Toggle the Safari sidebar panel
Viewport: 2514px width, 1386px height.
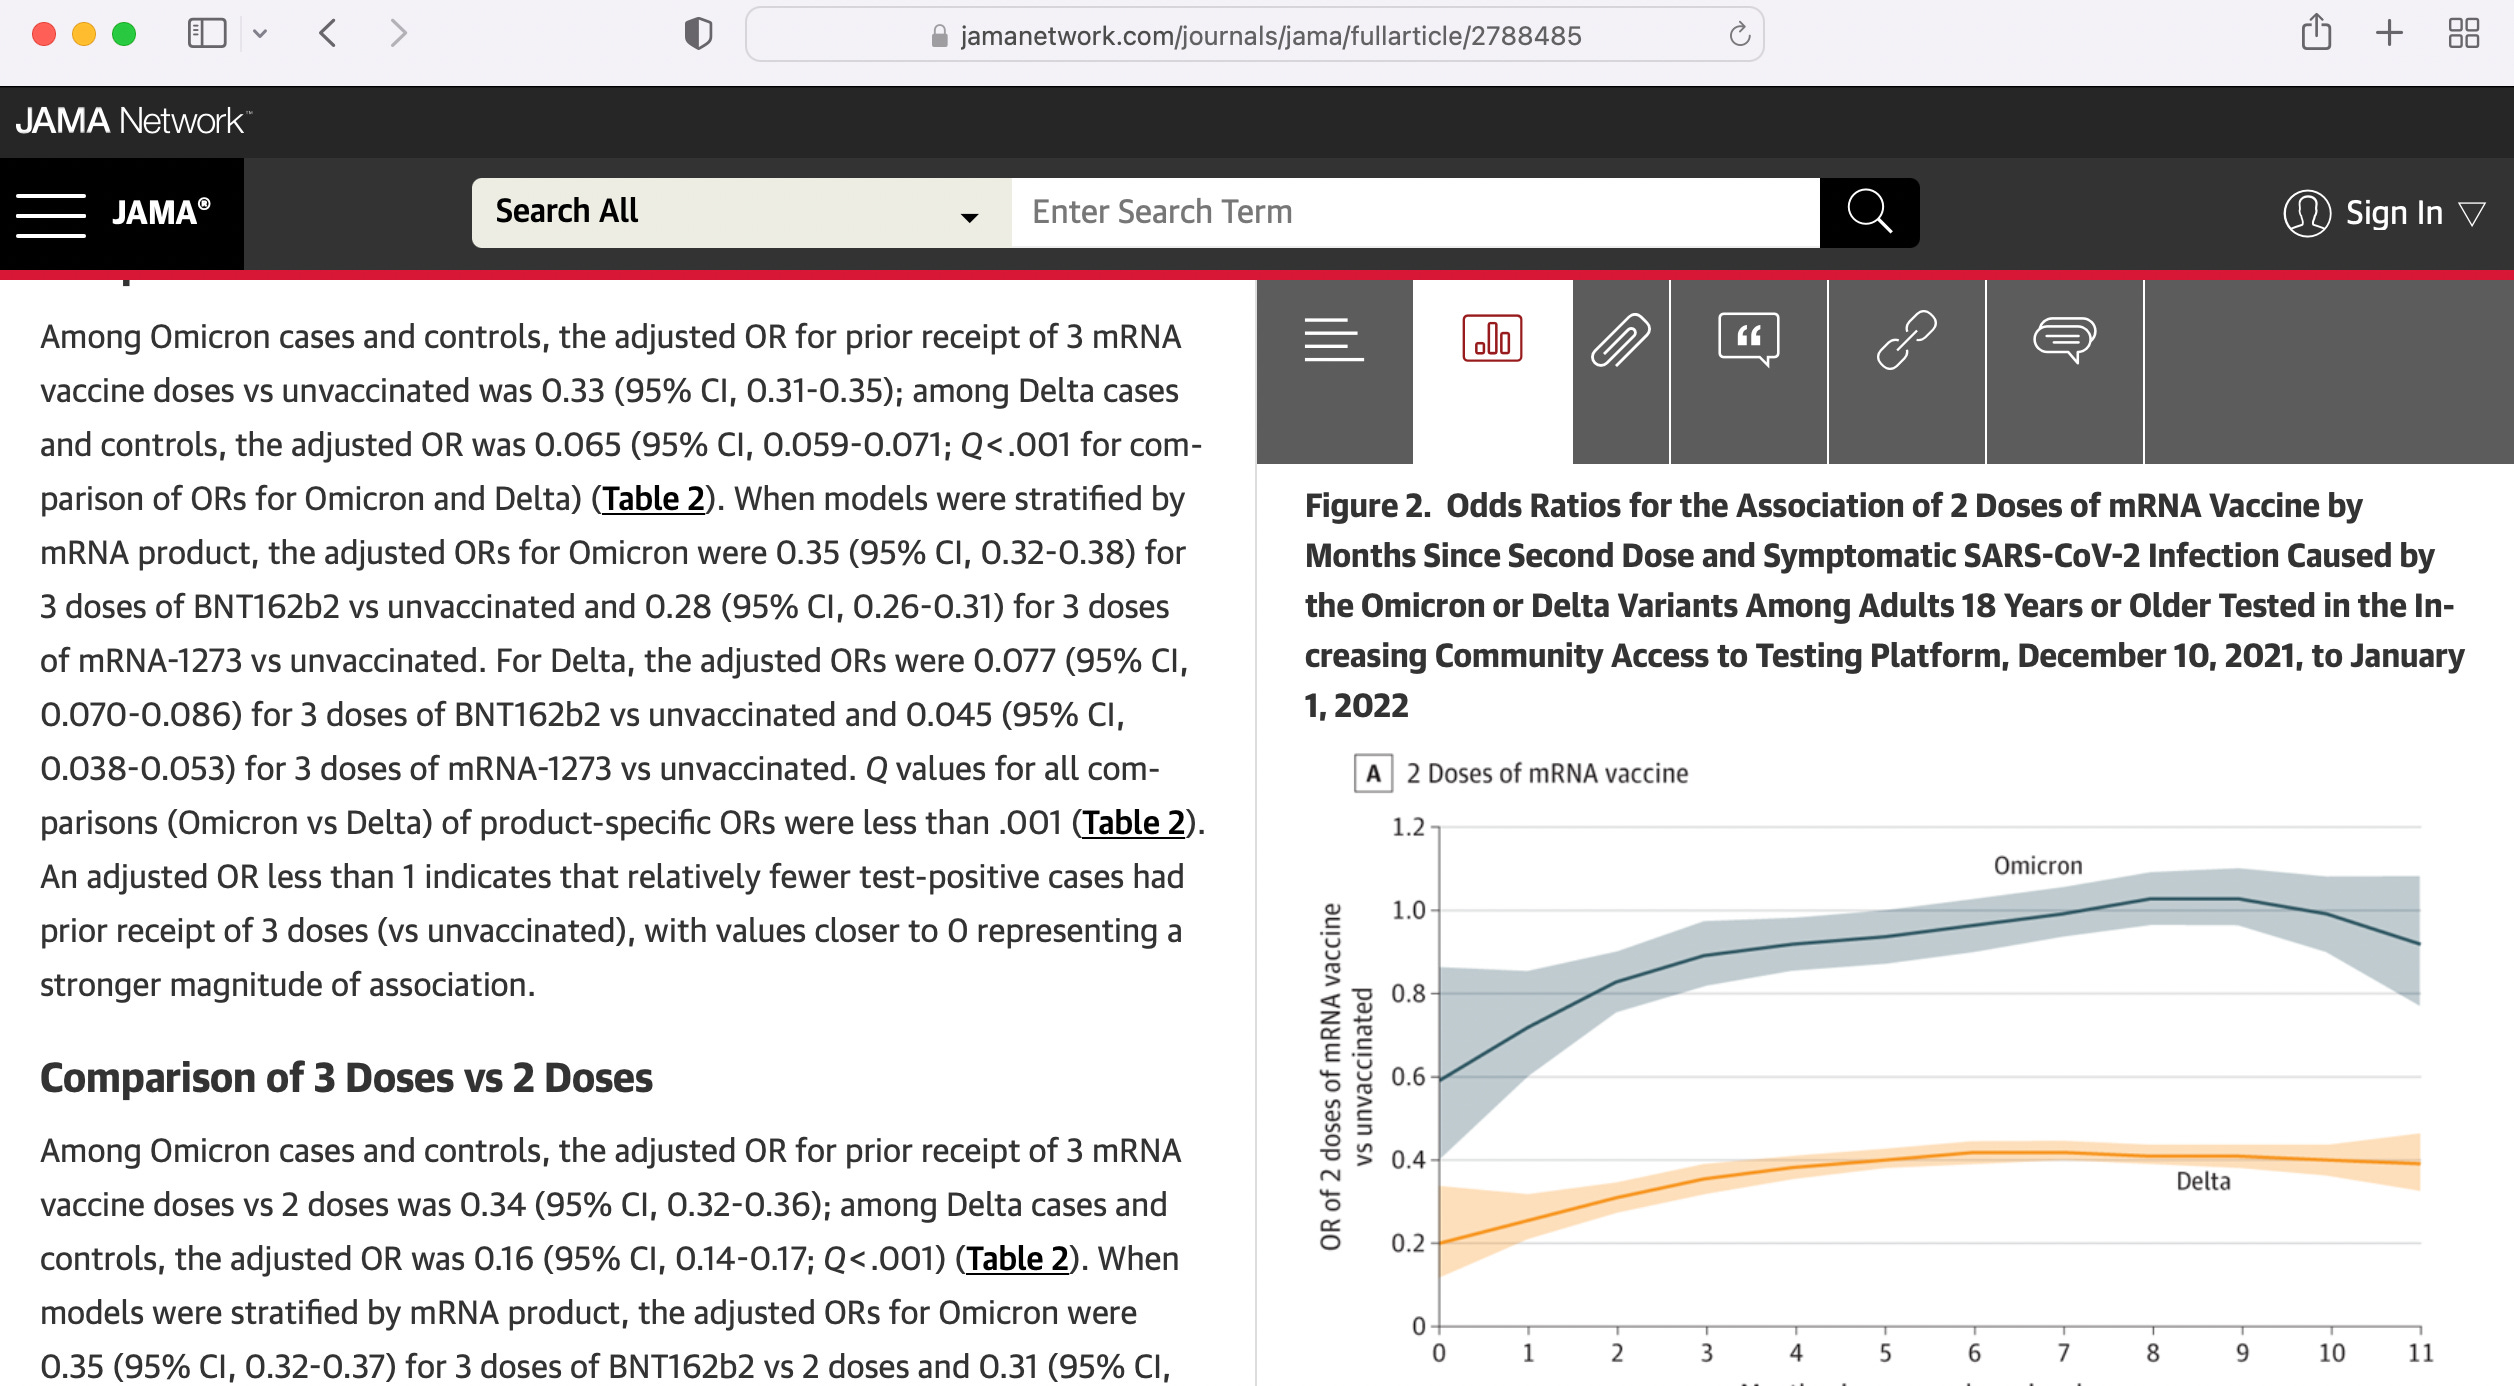pos(207,34)
